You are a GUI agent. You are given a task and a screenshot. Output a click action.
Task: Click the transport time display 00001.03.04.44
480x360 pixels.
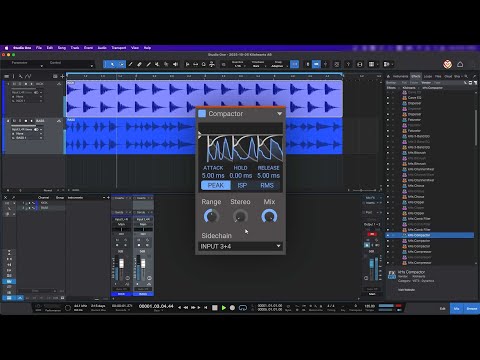pyautogui.click(x=156, y=306)
